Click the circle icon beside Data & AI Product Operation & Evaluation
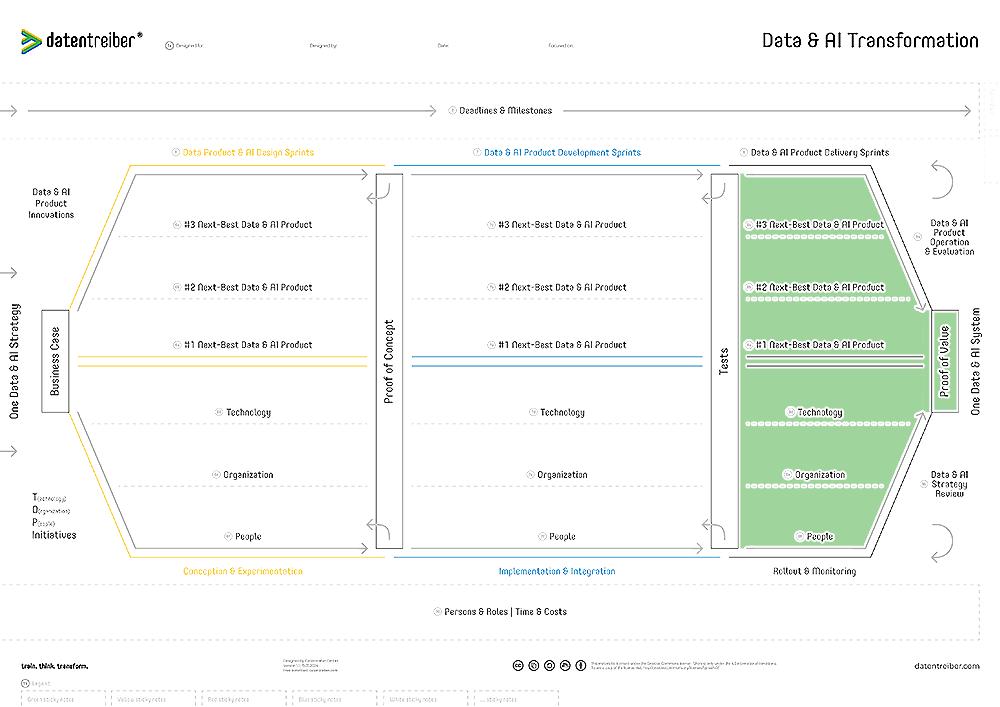This screenshot has height=707, width=1000. 918,237
